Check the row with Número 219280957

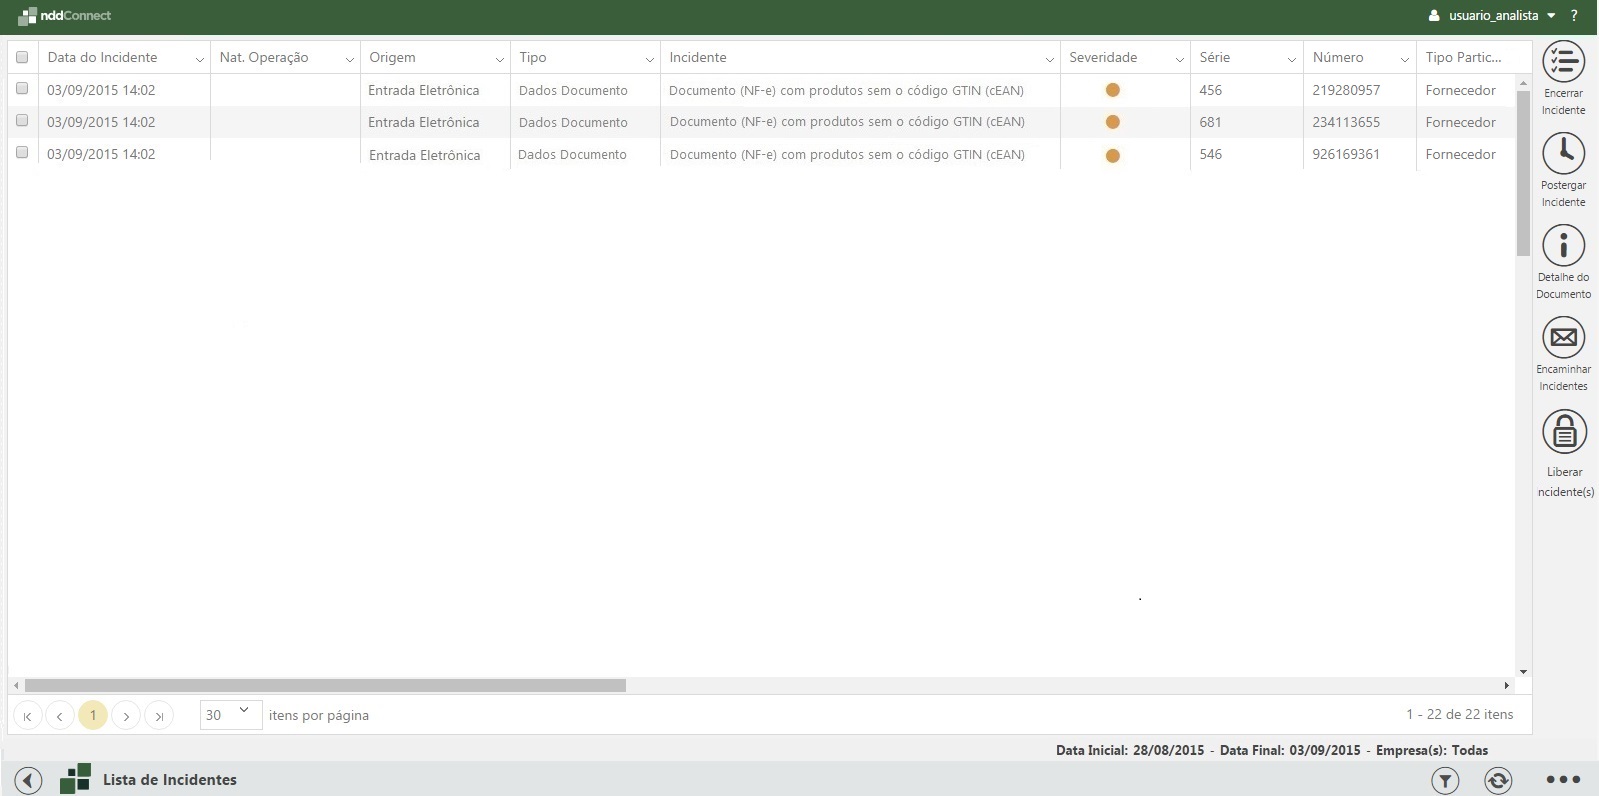pyautogui.click(x=22, y=89)
